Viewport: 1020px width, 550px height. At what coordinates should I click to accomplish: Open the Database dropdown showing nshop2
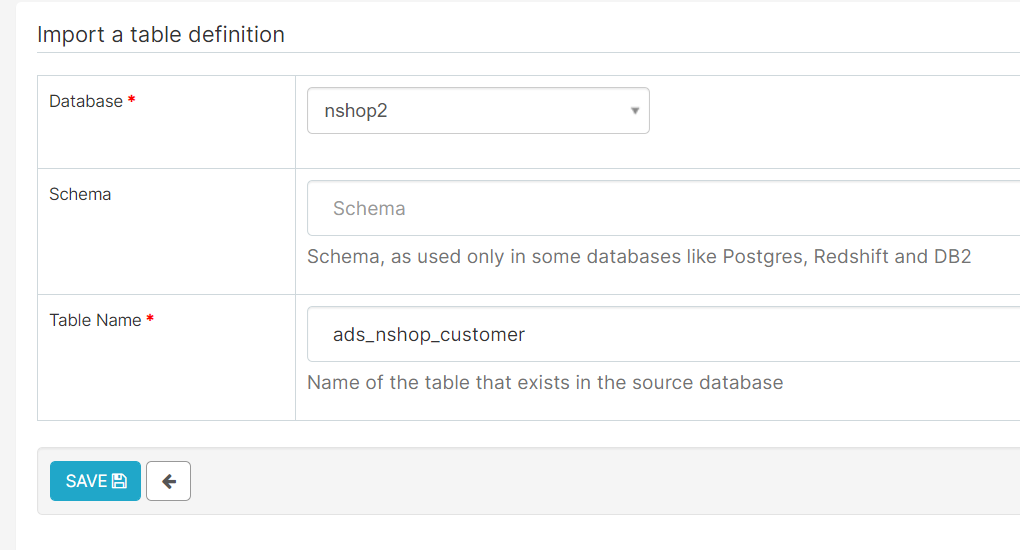coord(478,111)
